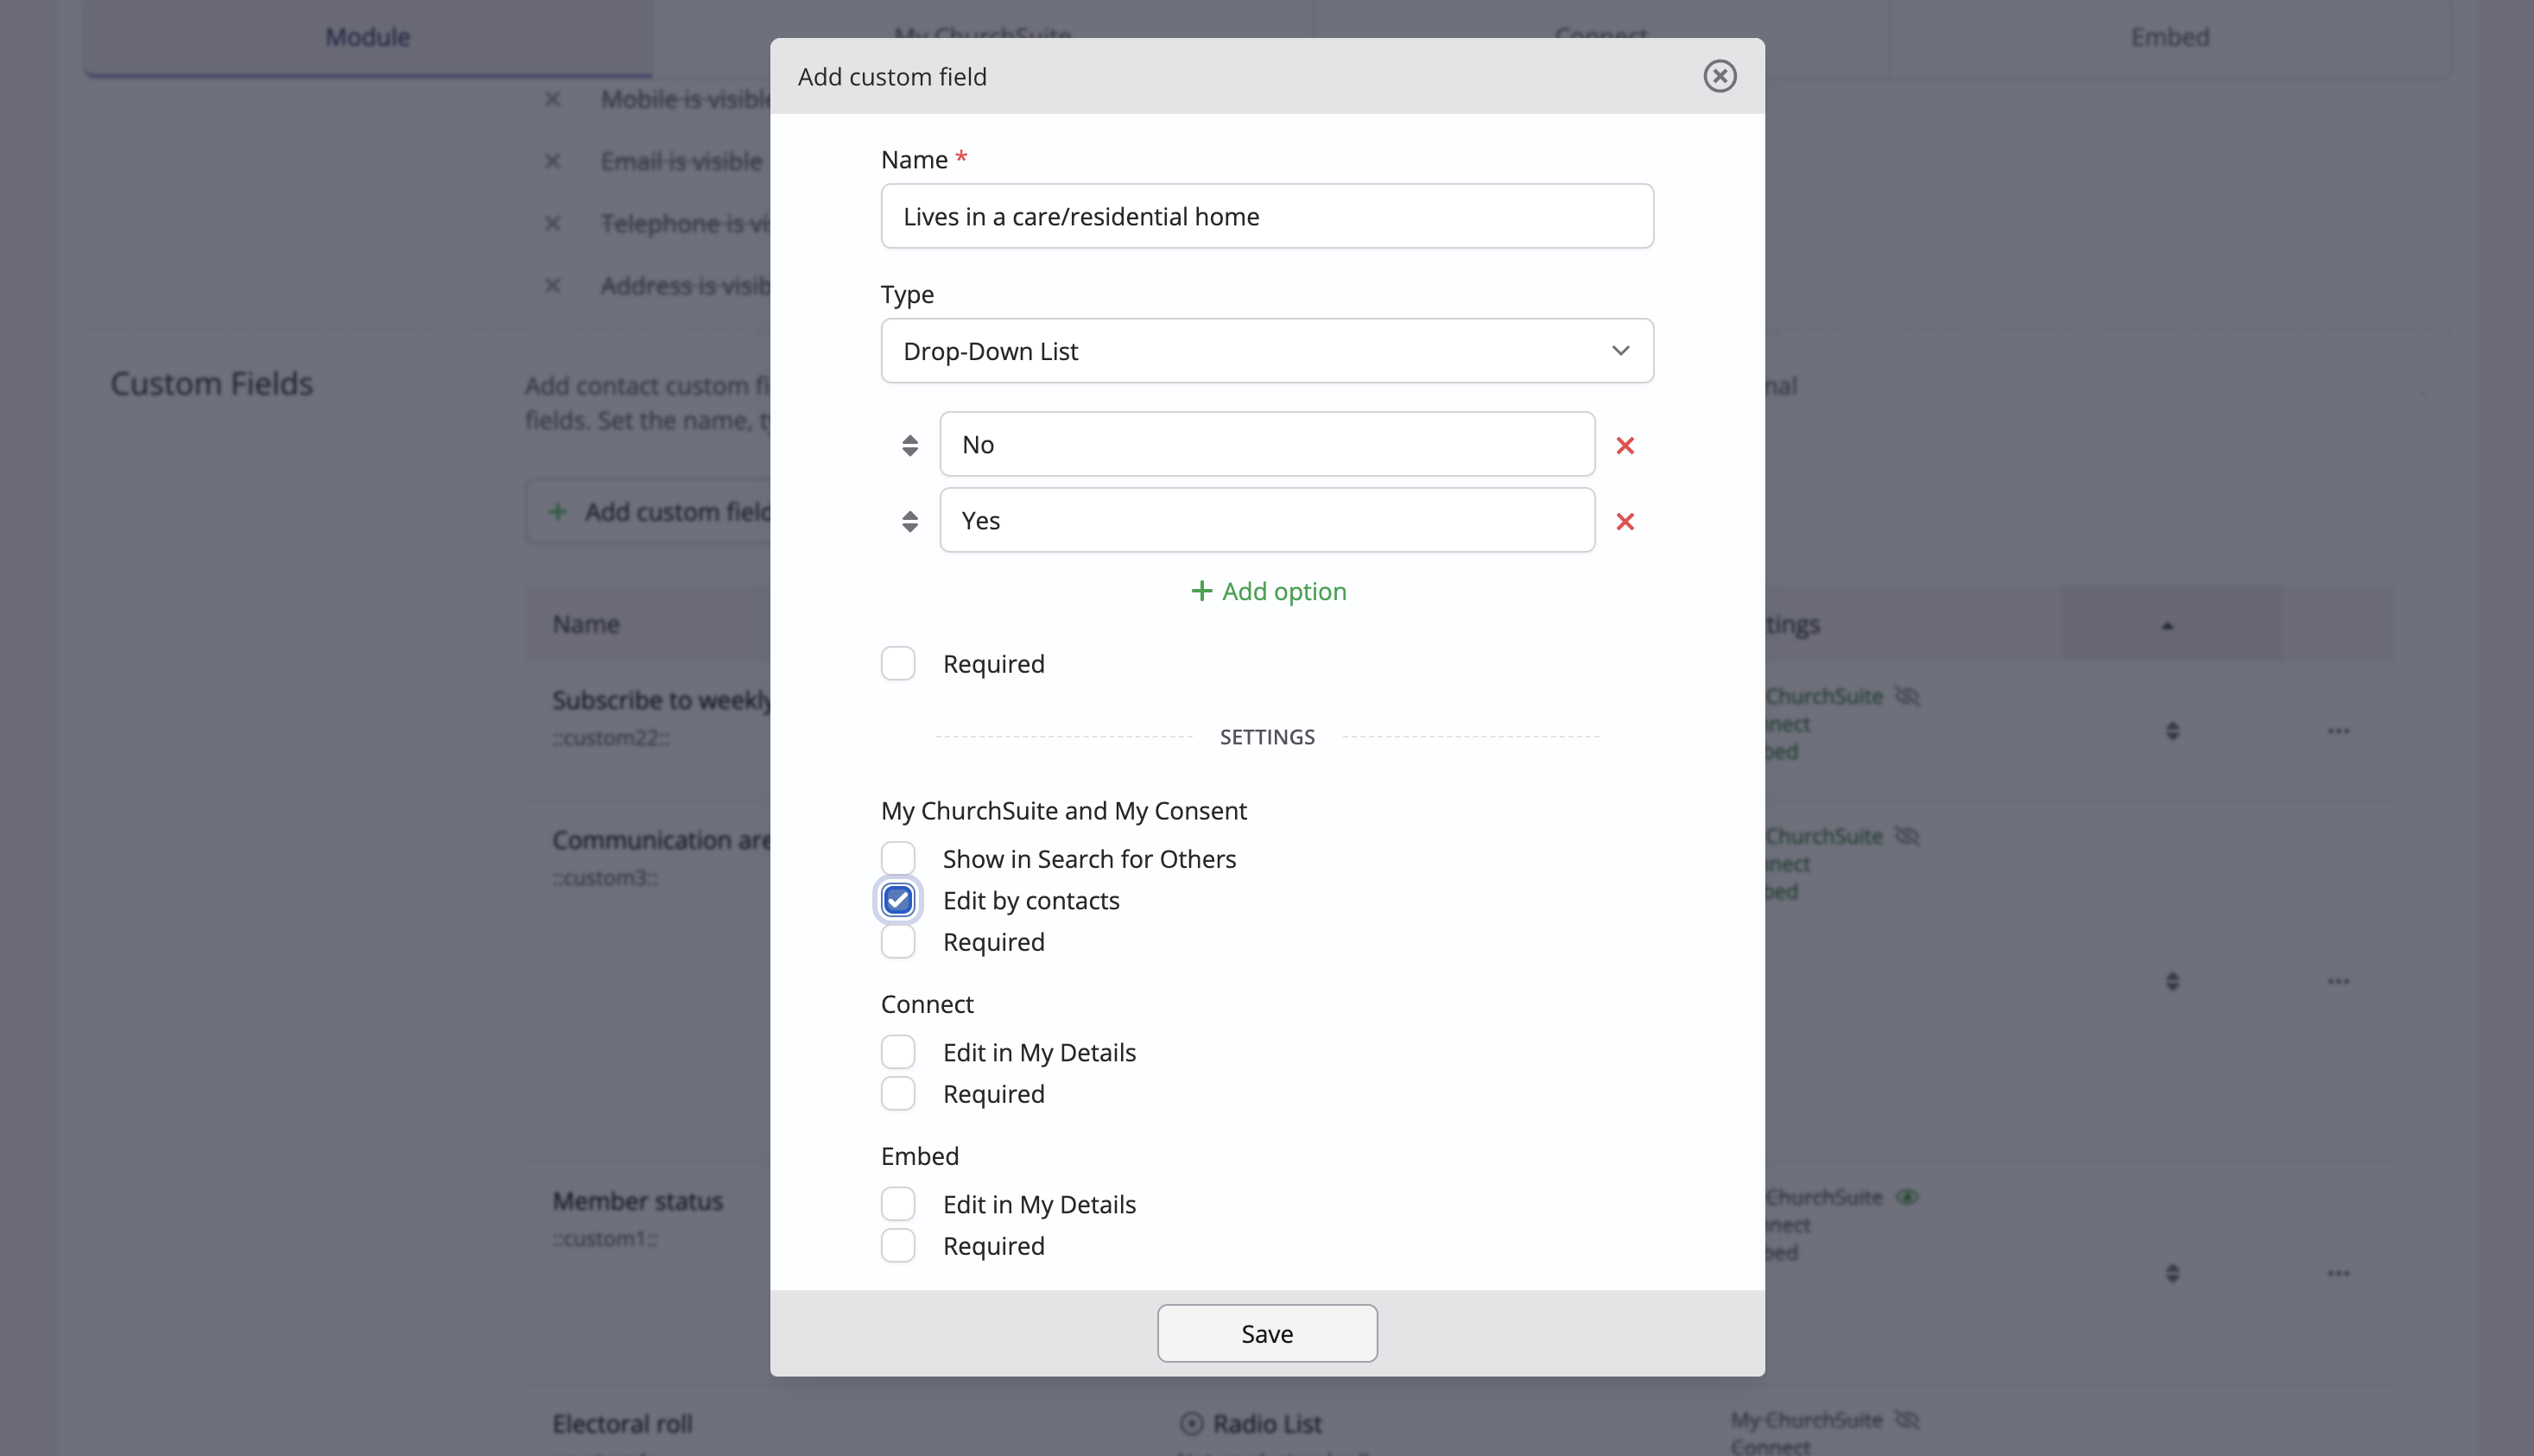Click the Add option link
Viewport: 2534px width, 1456px height.
coord(1284,591)
